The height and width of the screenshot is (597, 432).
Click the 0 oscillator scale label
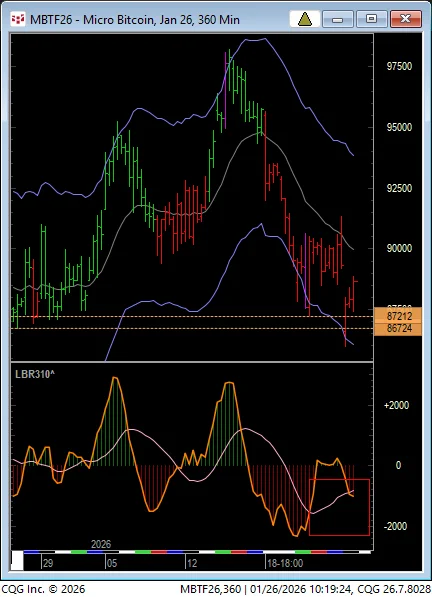tap(398, 466)
